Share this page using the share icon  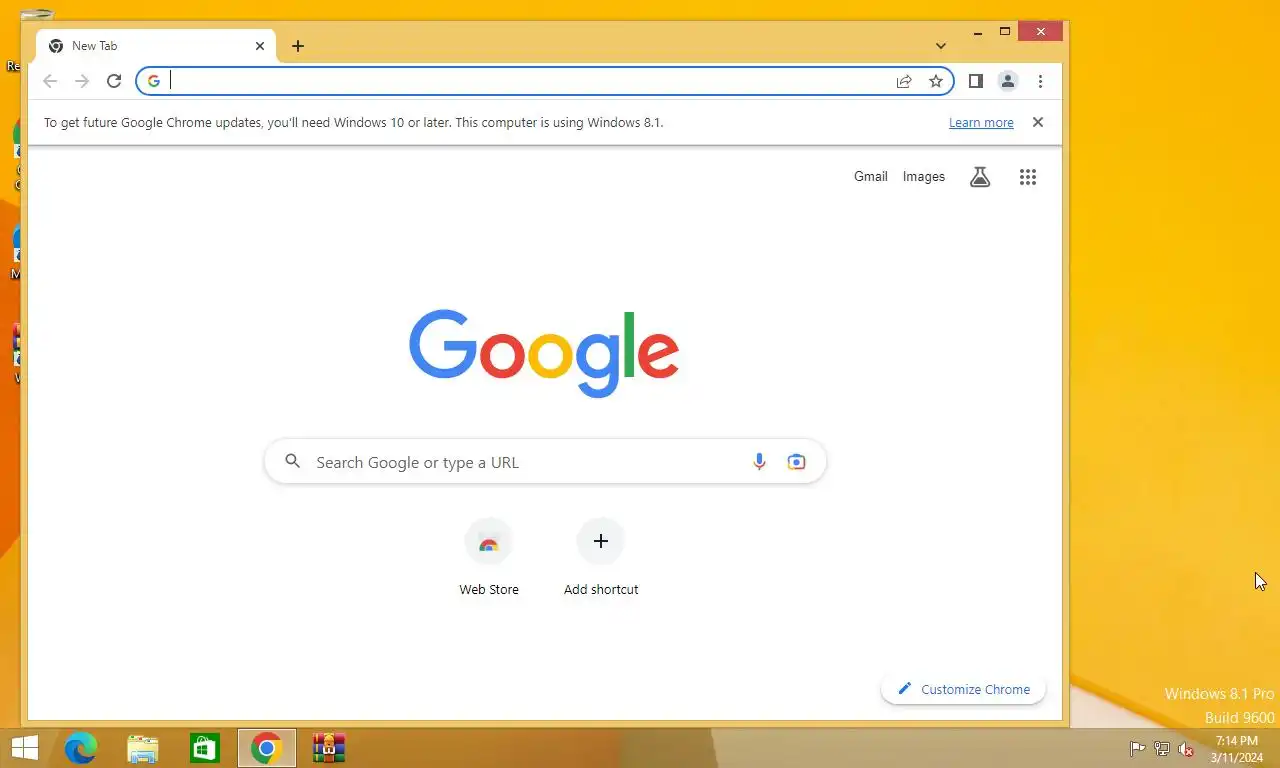[x=904, y=81]
